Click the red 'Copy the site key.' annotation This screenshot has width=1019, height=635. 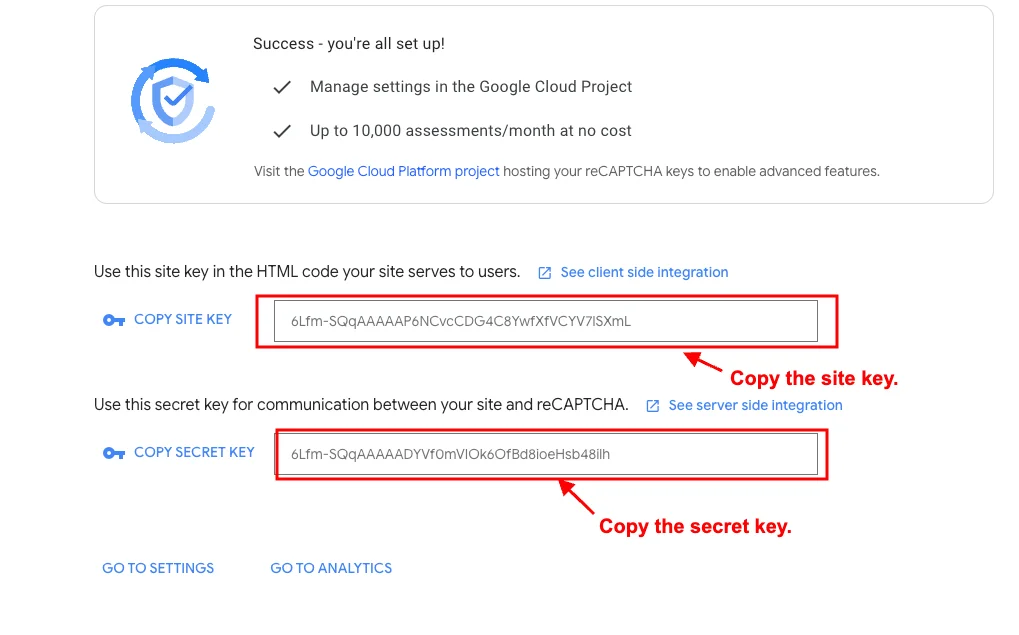814,379
